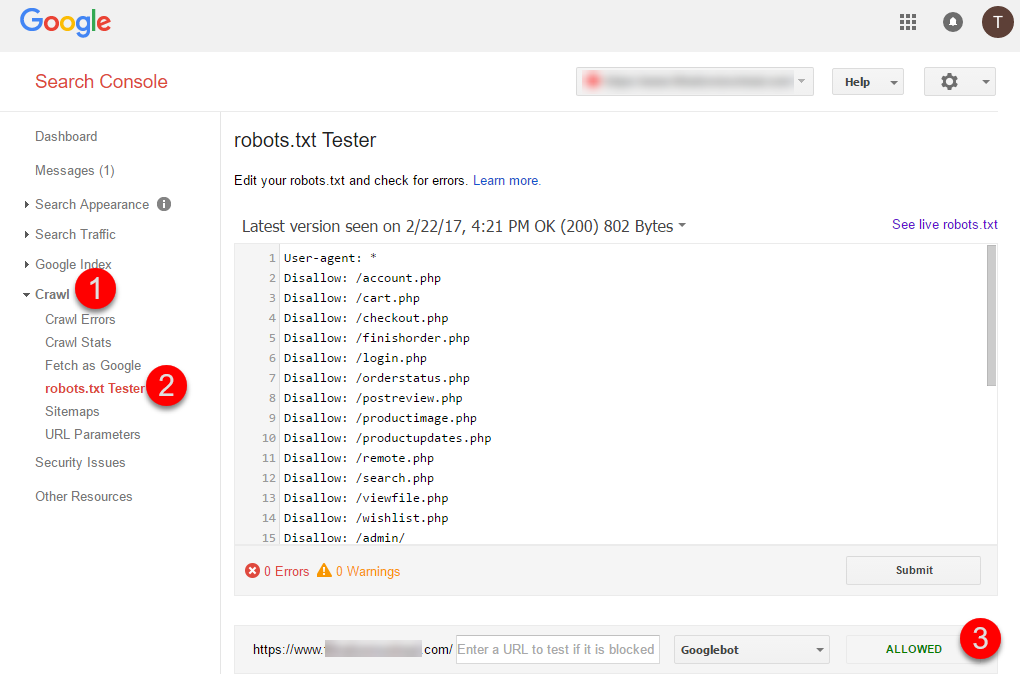Focus the URL to test input
This screenshot has width=1020, height=687.
coord(557,649)
